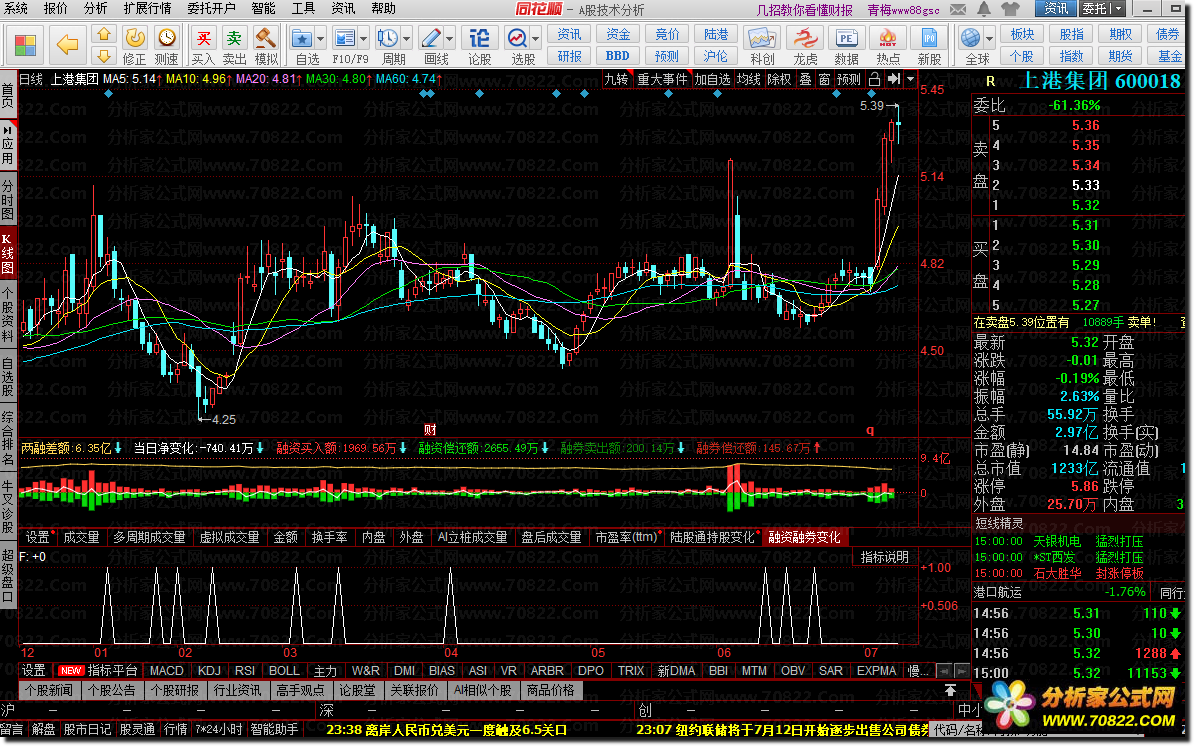The width and height of the screenshot is (1195, 746).
Task: Go back with the yellow left arrow
Action: [x=67, y=45]
